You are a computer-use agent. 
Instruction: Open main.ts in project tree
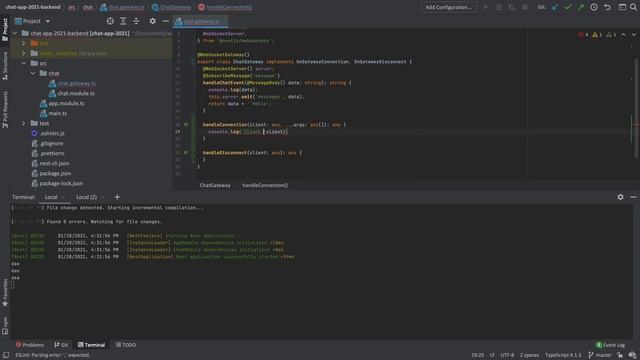click(x=58, y=113)
